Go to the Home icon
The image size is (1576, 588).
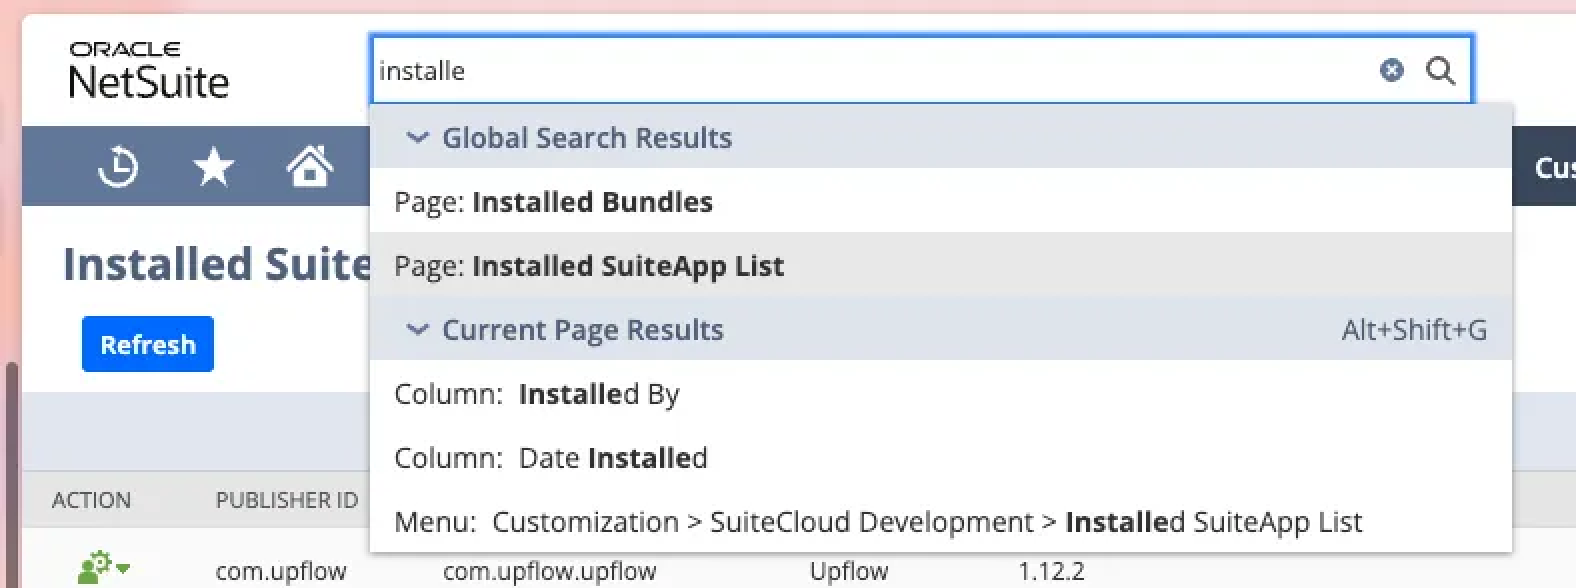click(309, 166)
